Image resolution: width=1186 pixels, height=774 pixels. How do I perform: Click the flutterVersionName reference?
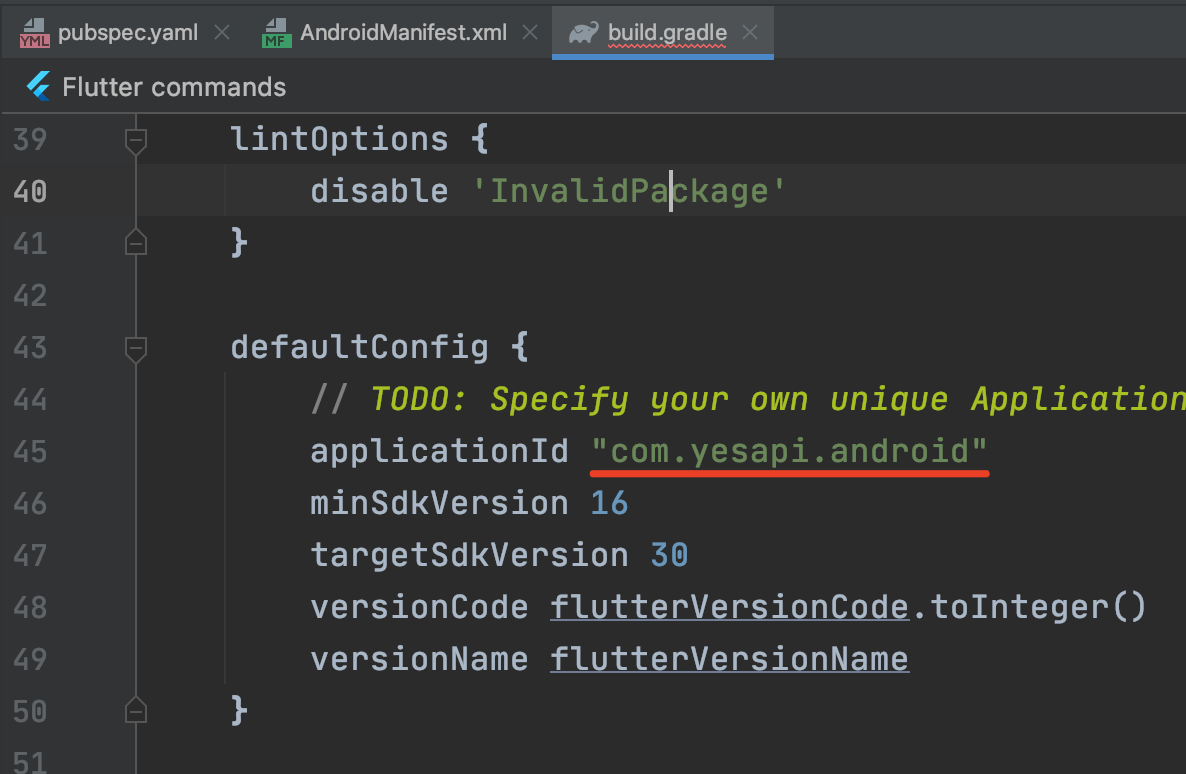[729, 659]
